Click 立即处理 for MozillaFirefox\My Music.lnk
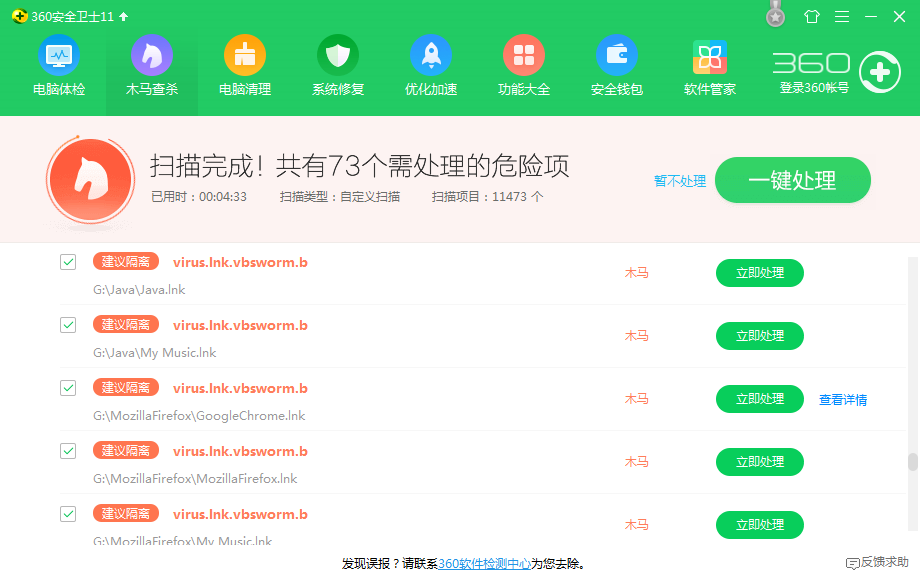The width and height of the screenshot is (920, 580). pos(760,525)
